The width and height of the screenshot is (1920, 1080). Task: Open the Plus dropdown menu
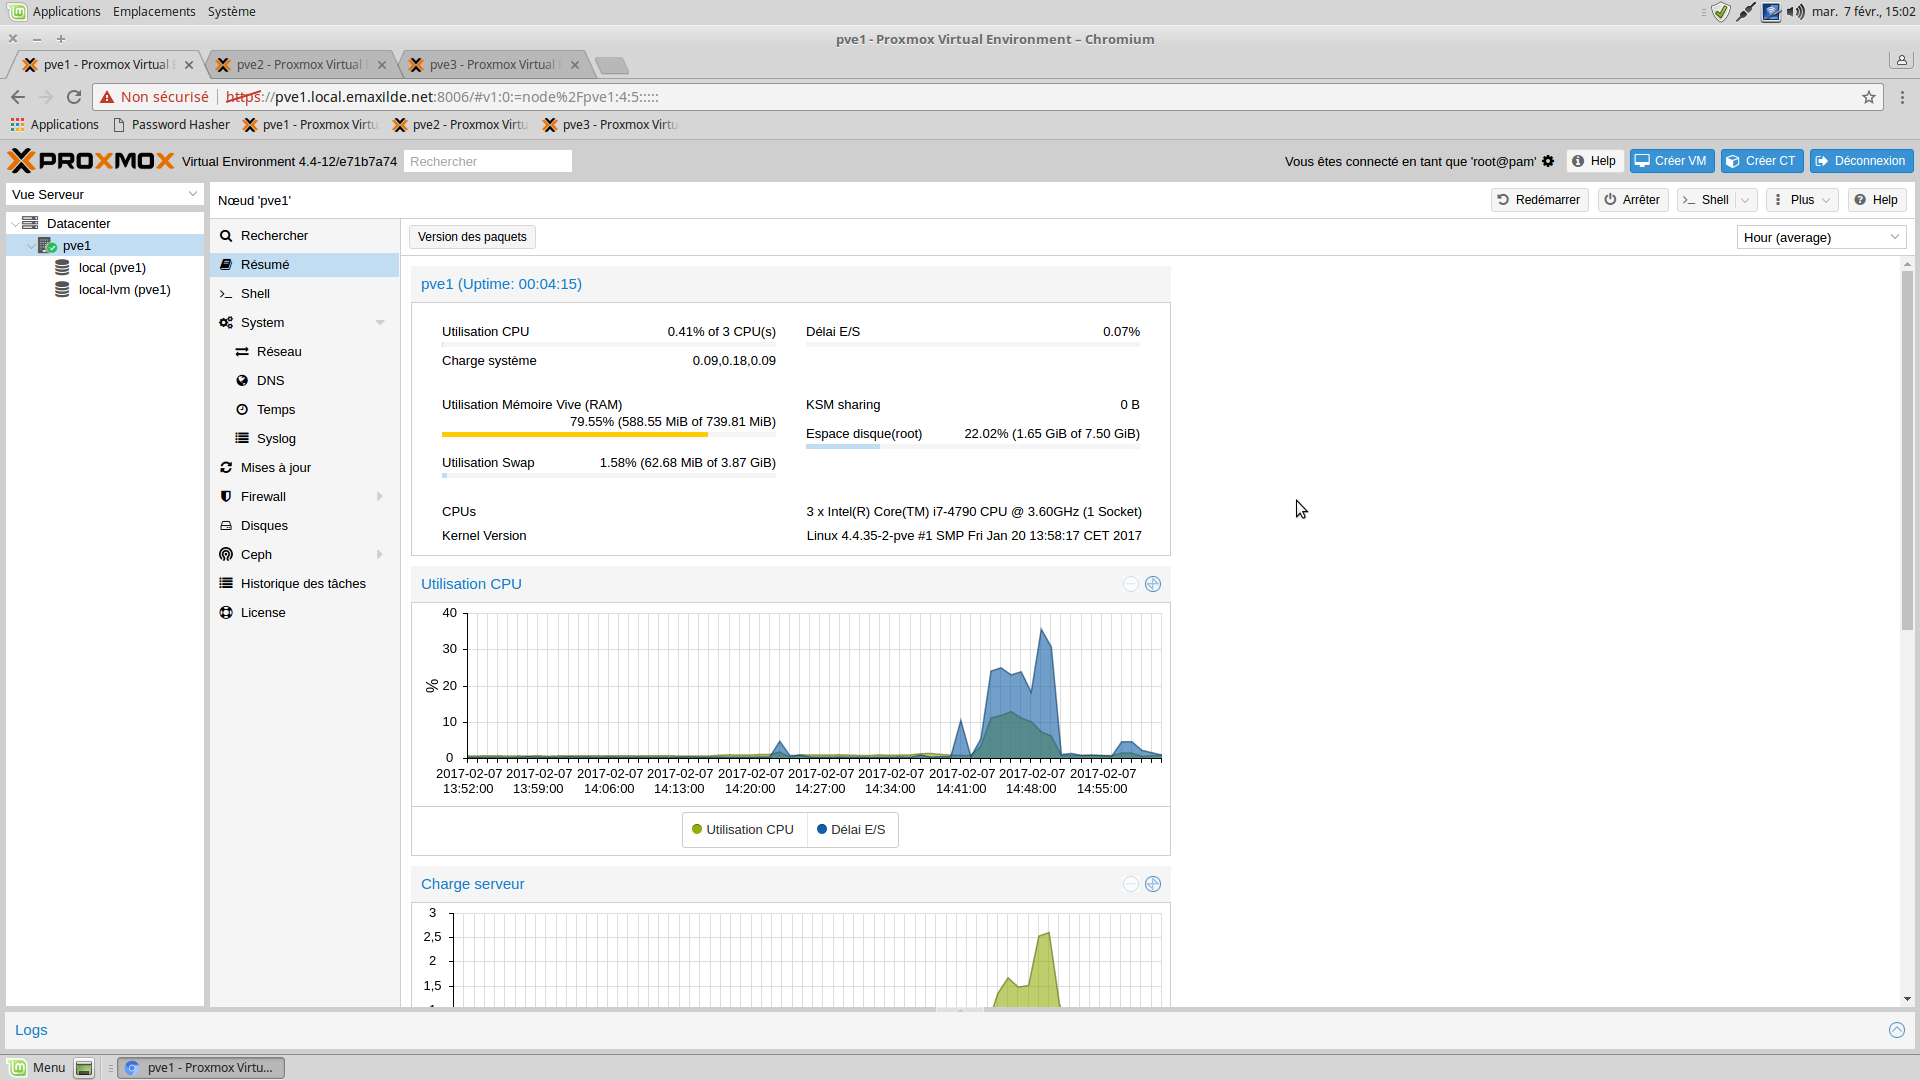(x=1802, y=200)
